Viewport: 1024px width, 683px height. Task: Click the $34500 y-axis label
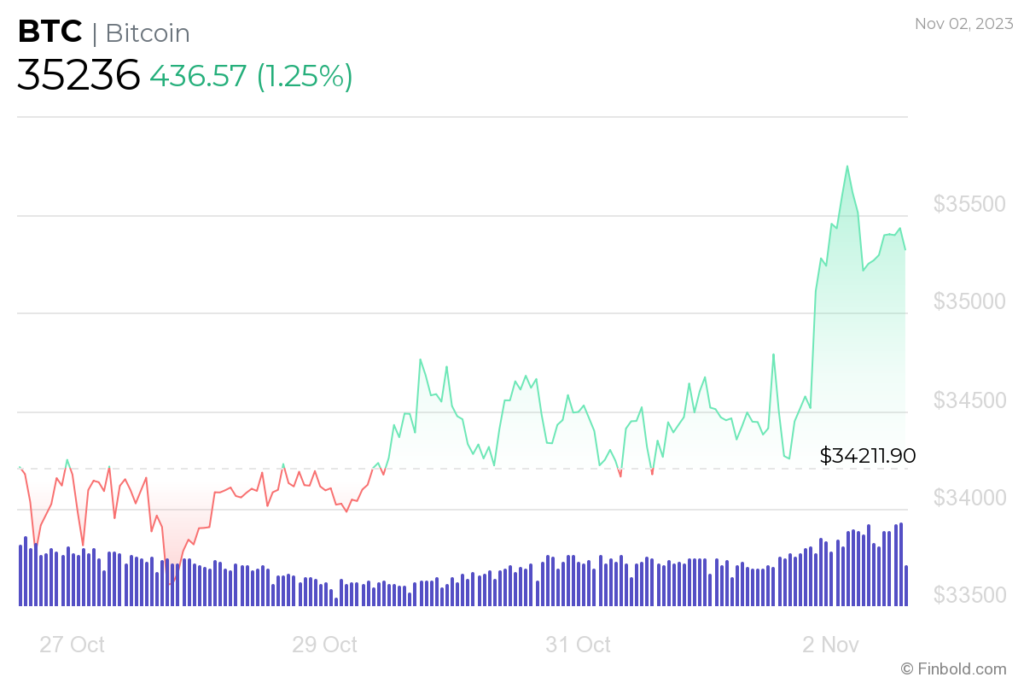point(969,400)
